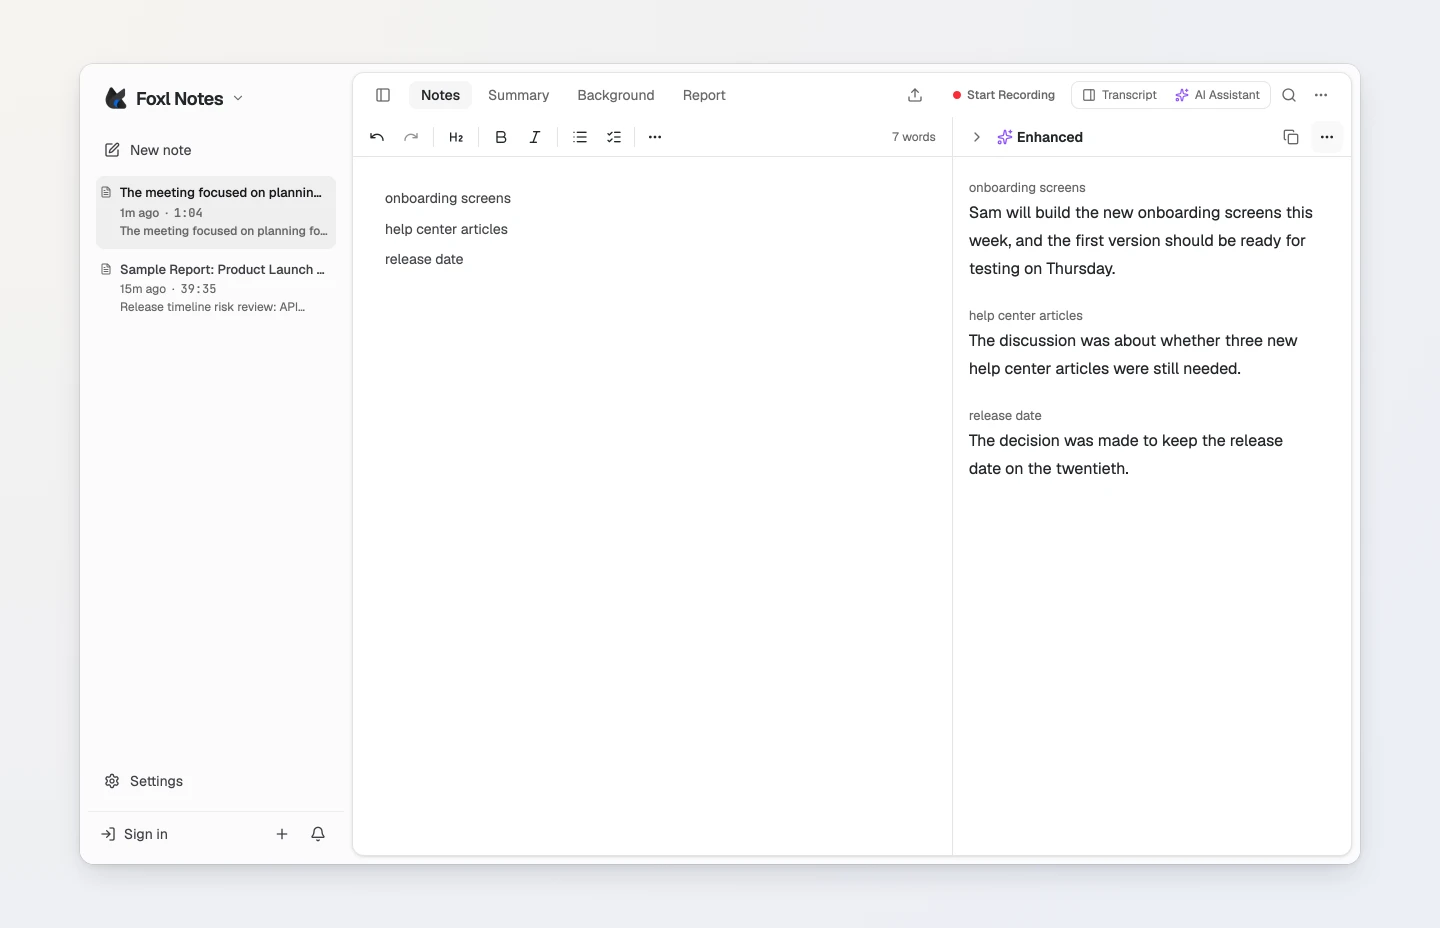1440x928 pixels.
Task: Click Release timeline risk review preview text
Action: click(x=212, y=307)
